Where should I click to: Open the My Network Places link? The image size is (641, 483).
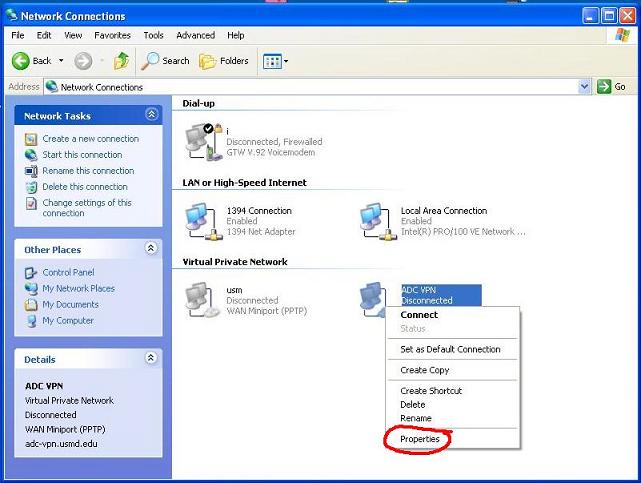point(78,288)
